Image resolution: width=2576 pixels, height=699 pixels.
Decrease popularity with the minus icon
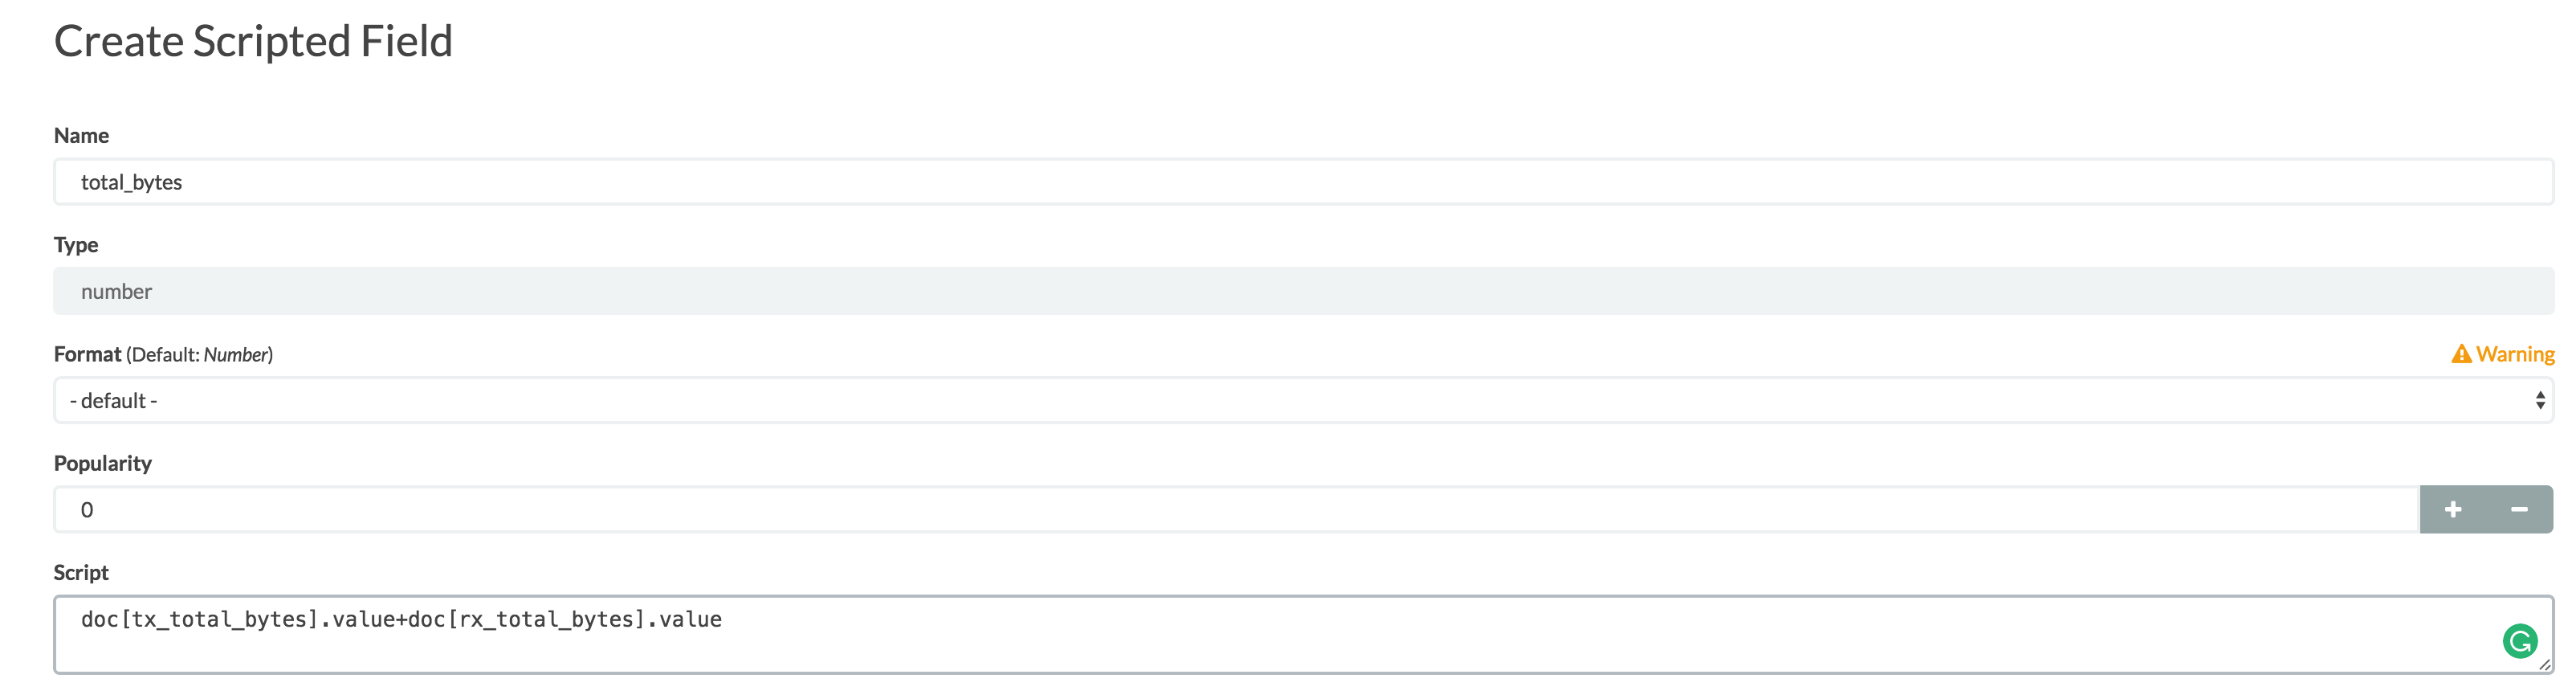[x=2519, y=510]
